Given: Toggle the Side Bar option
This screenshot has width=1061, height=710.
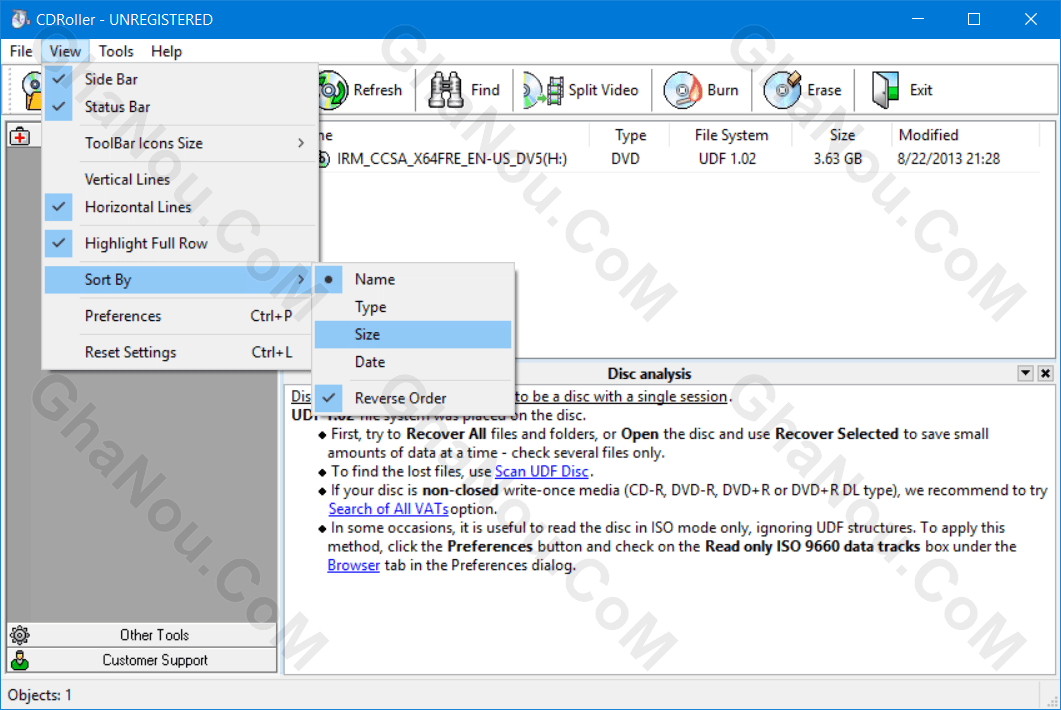Looking at the screenshot, I should (181, 79).
